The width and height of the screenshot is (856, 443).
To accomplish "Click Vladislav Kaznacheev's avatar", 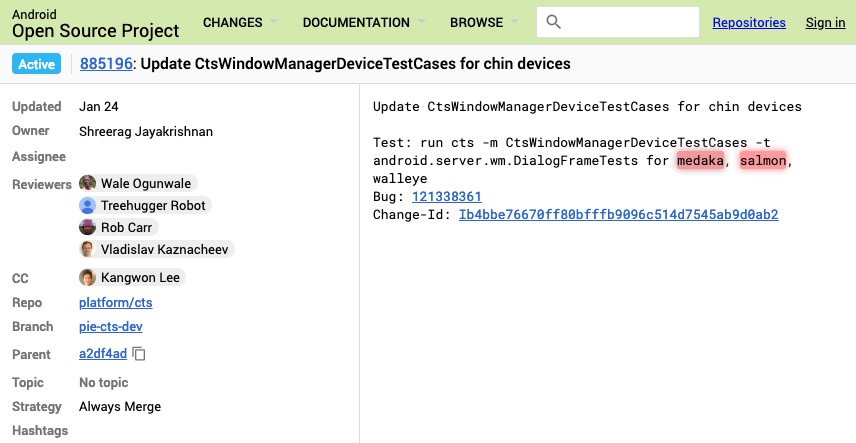I will [88, 250].
